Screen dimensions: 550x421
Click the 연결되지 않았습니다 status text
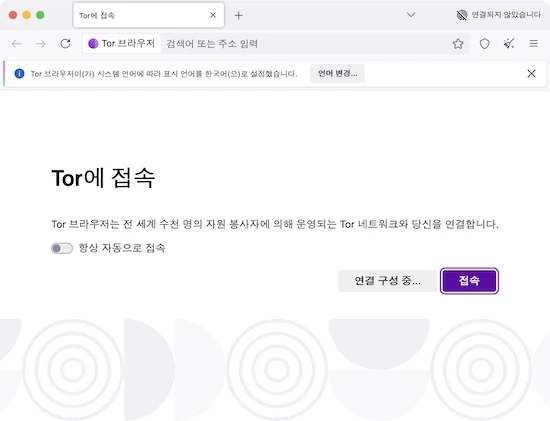coord(506,15)
